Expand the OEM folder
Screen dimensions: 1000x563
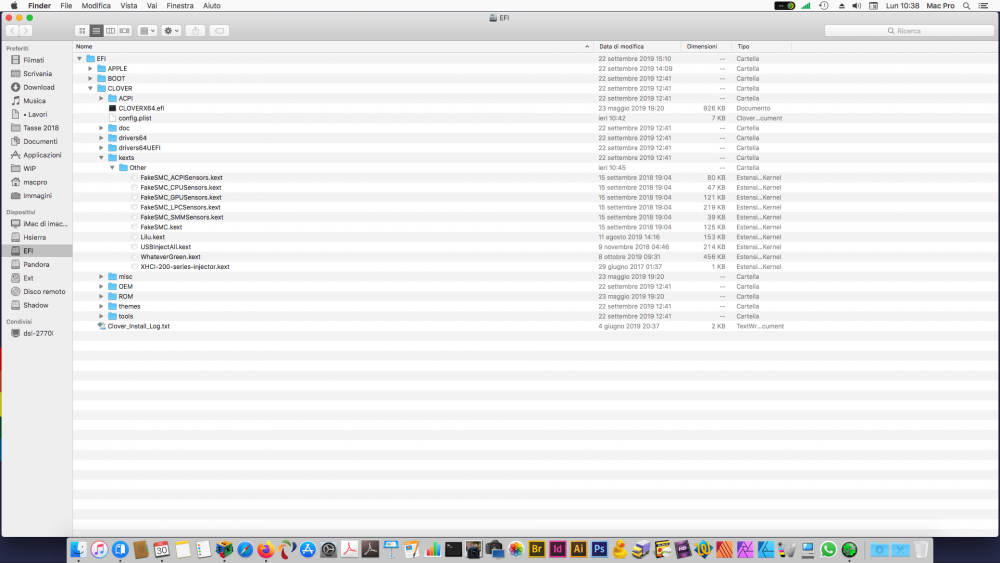(x=101, y=286)
